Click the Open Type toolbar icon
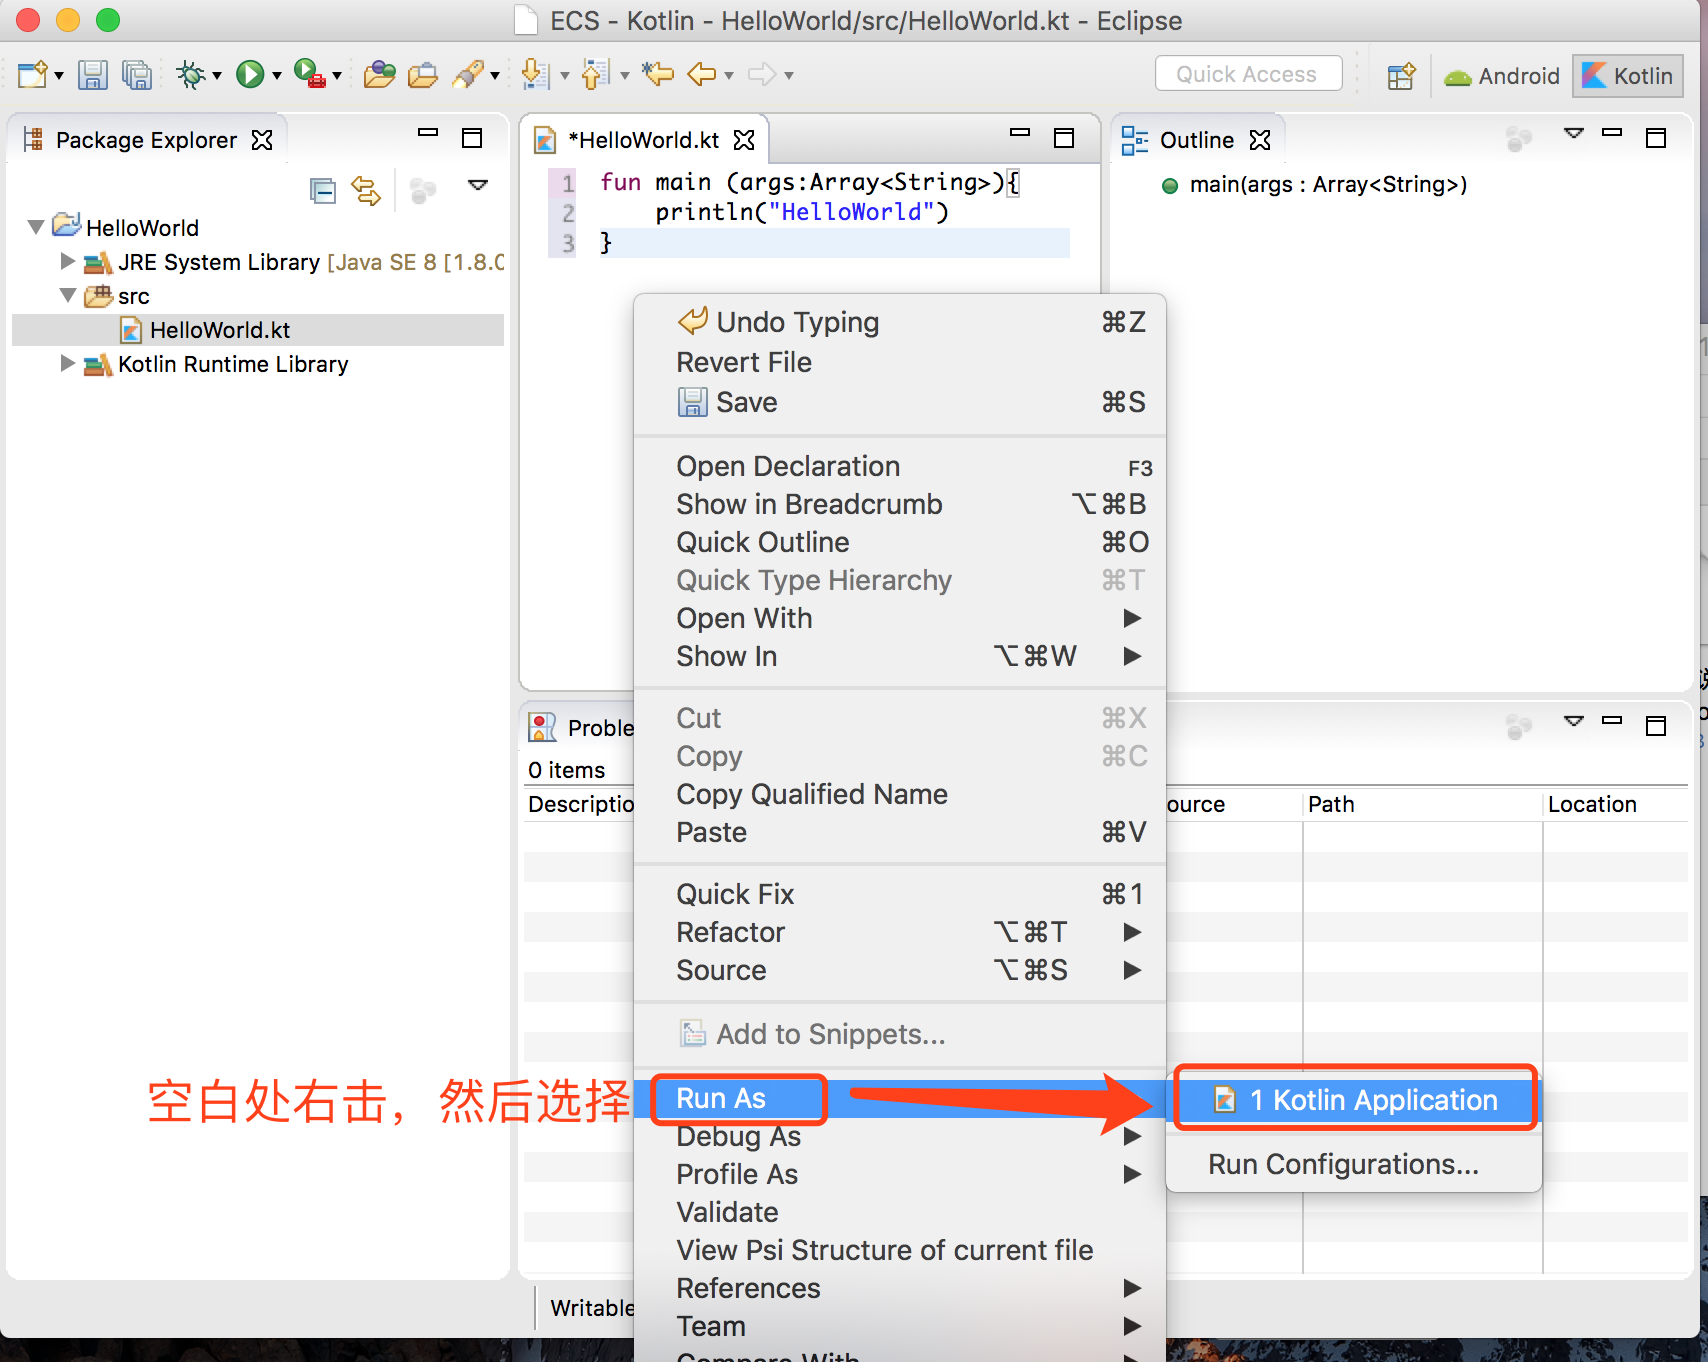 coord(379,75)
